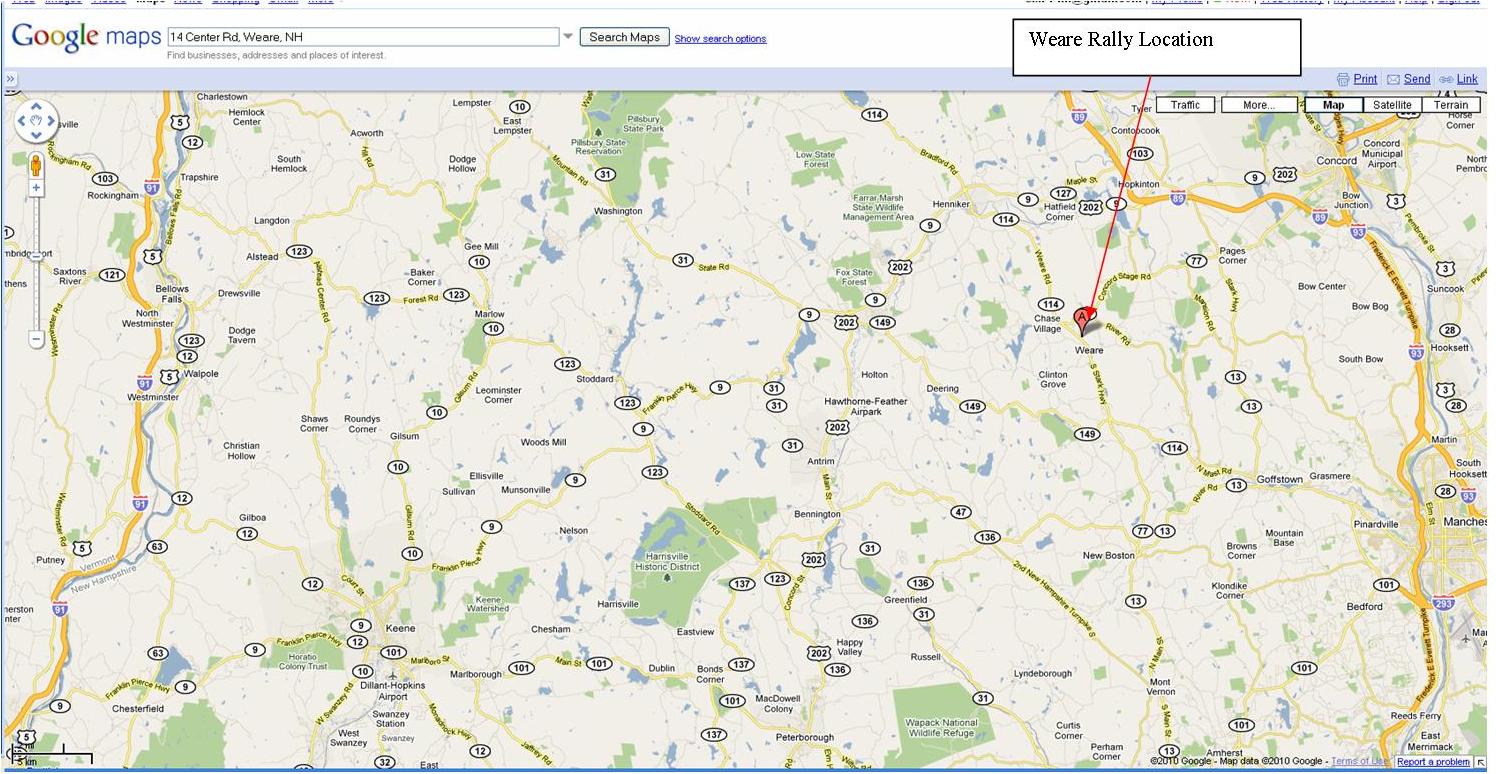
Task: Expand the left panel with double-arrow
Action: click(10, 79)
